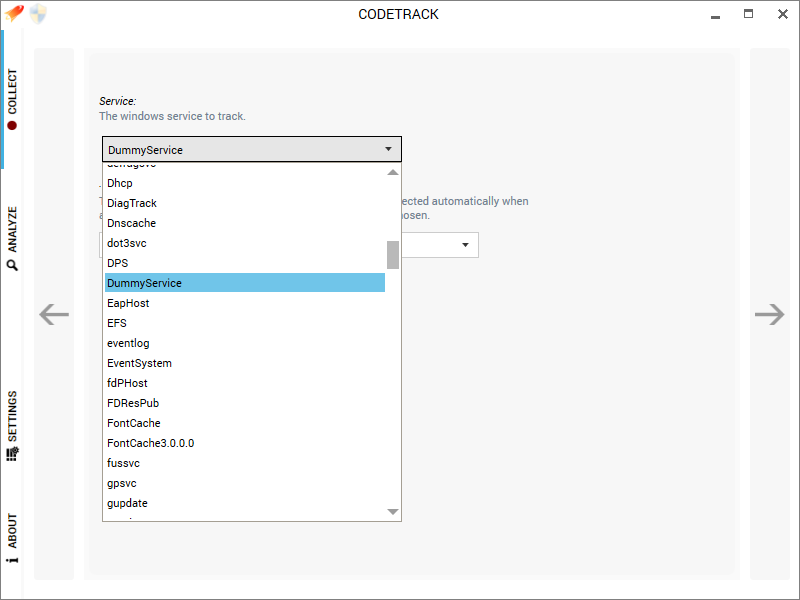Select DiagTrack service

[x=245, y=203]
